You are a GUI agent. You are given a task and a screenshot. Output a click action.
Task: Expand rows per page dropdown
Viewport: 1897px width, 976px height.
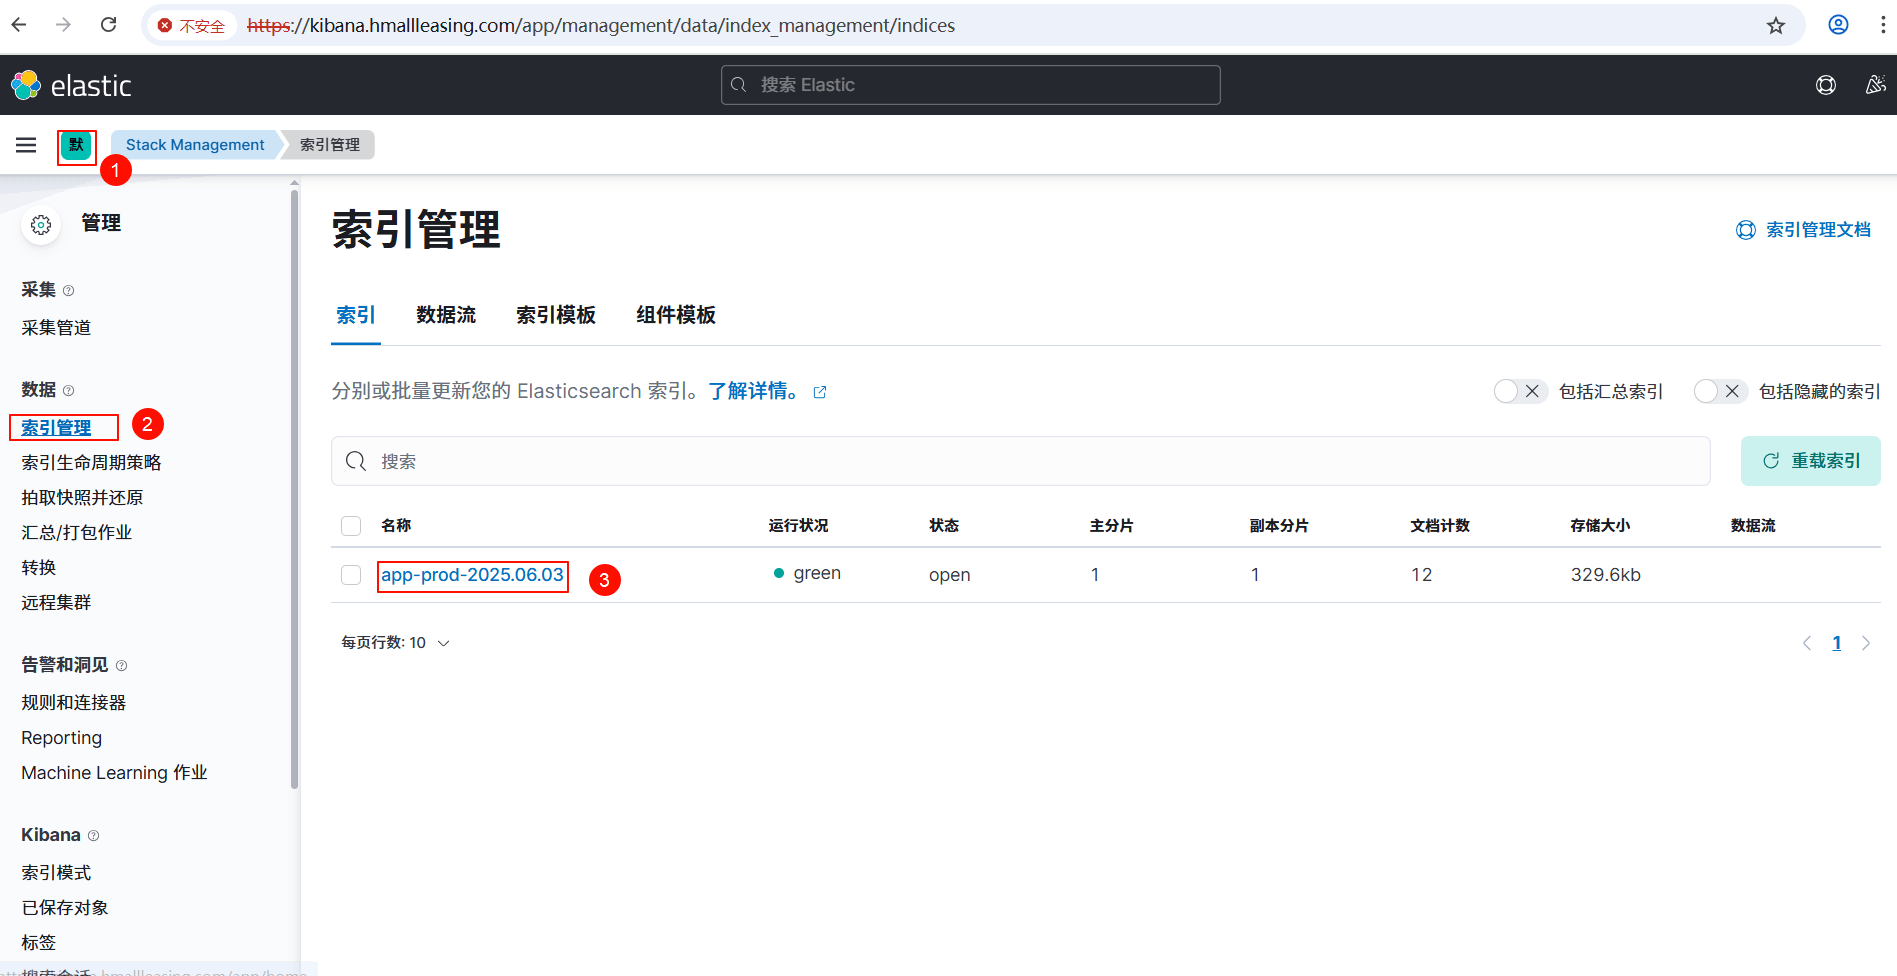[395, 643]
